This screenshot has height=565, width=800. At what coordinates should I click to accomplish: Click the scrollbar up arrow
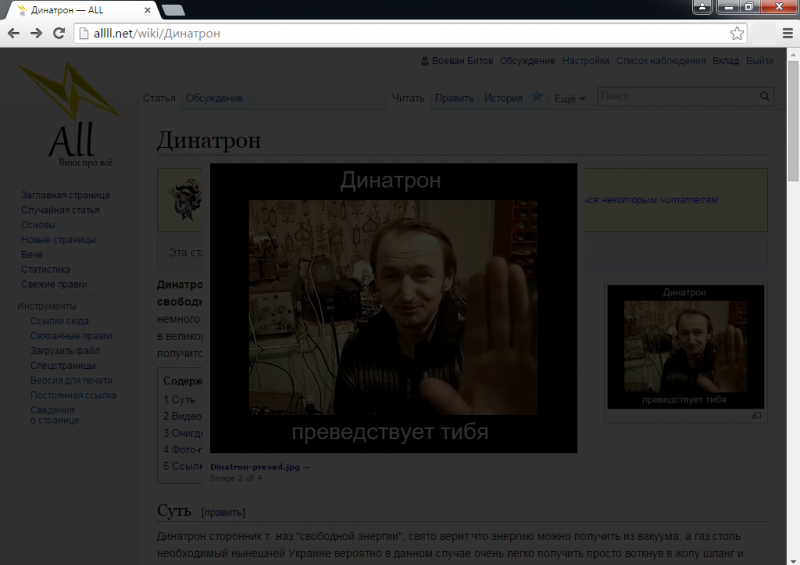pyautogui.click(x=793, y=54)
